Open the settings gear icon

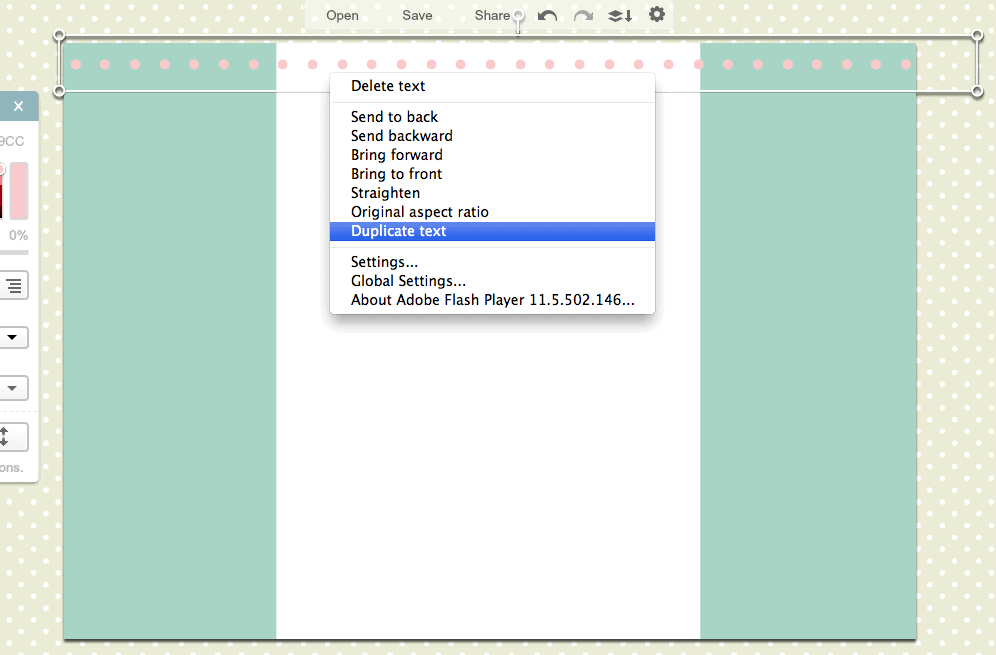657,14
